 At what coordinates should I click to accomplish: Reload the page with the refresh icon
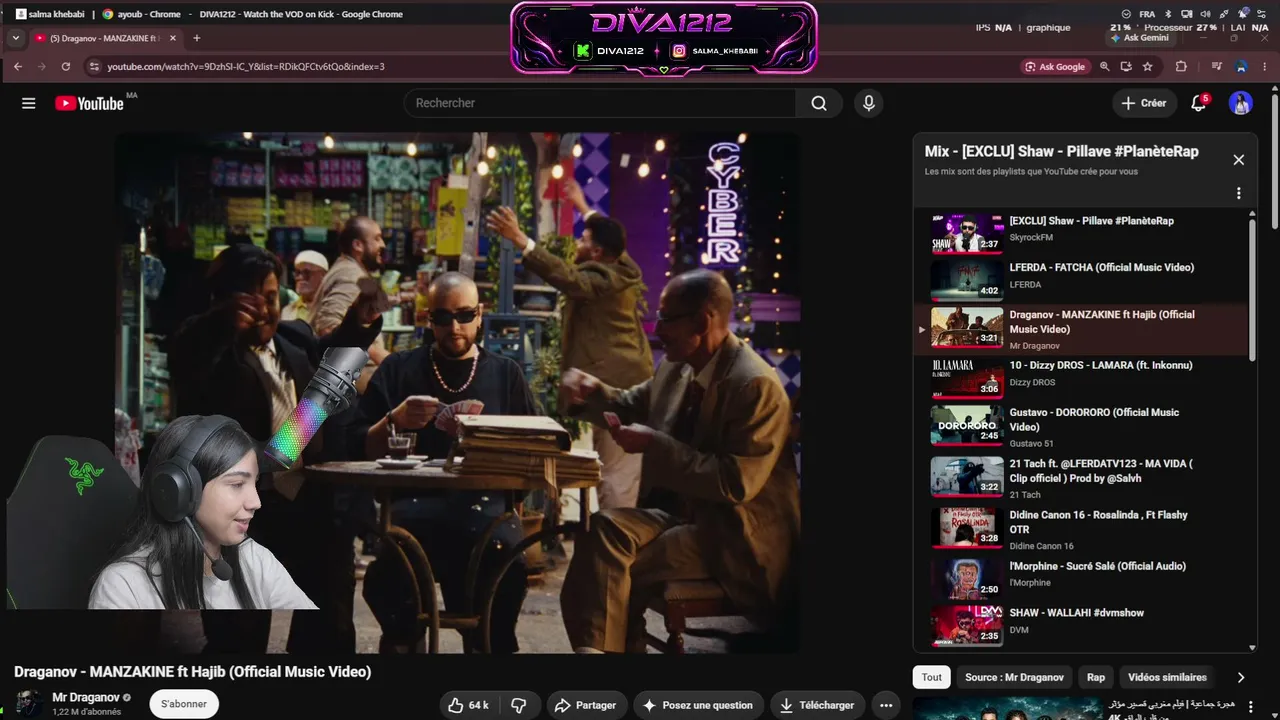[x=66, y=66]
